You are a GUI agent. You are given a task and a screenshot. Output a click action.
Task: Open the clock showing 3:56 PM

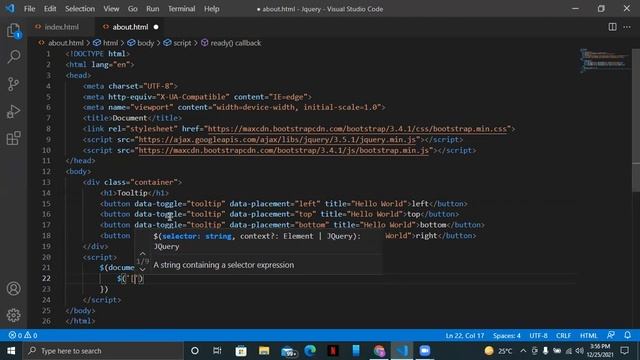600,351
